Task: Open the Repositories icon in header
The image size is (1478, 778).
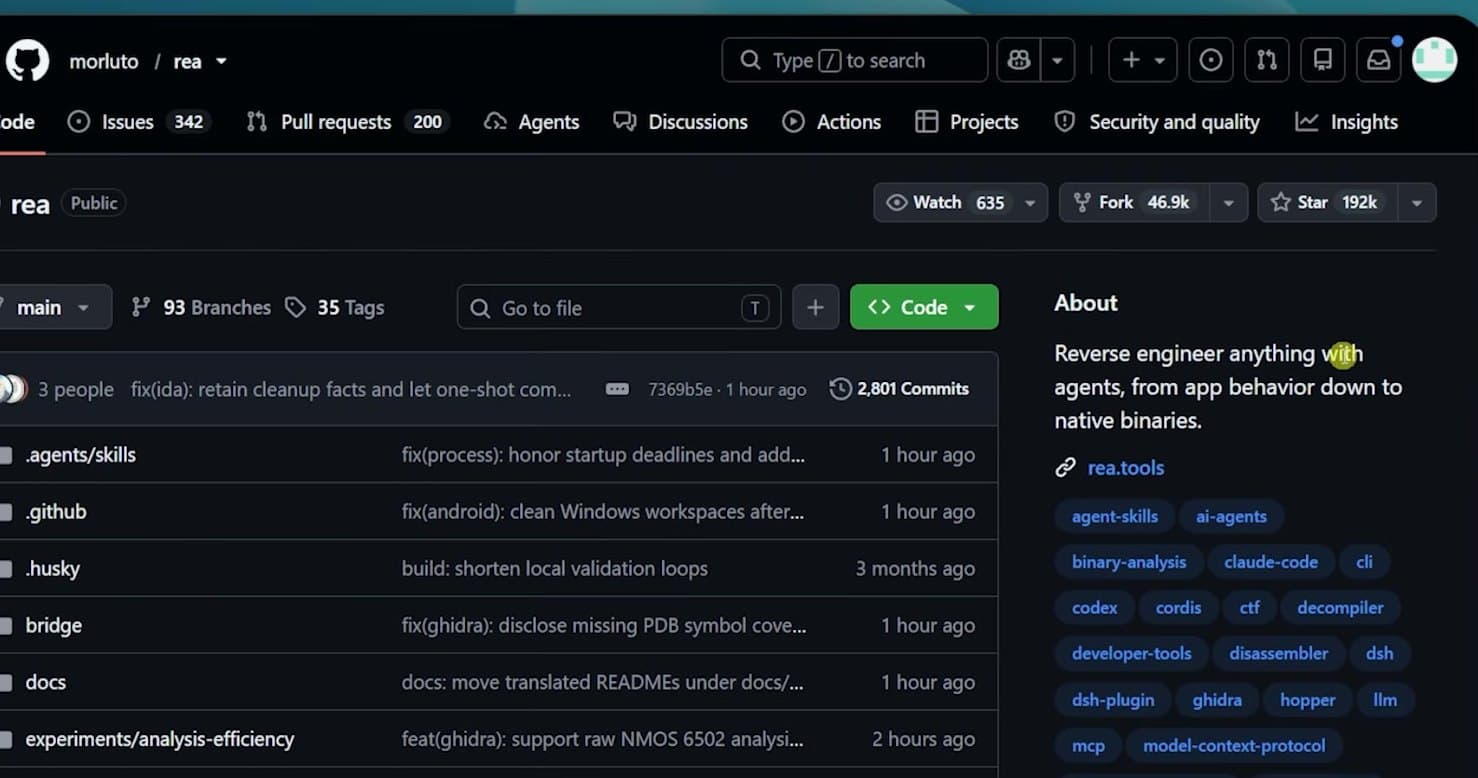Action: (1323, 61)
